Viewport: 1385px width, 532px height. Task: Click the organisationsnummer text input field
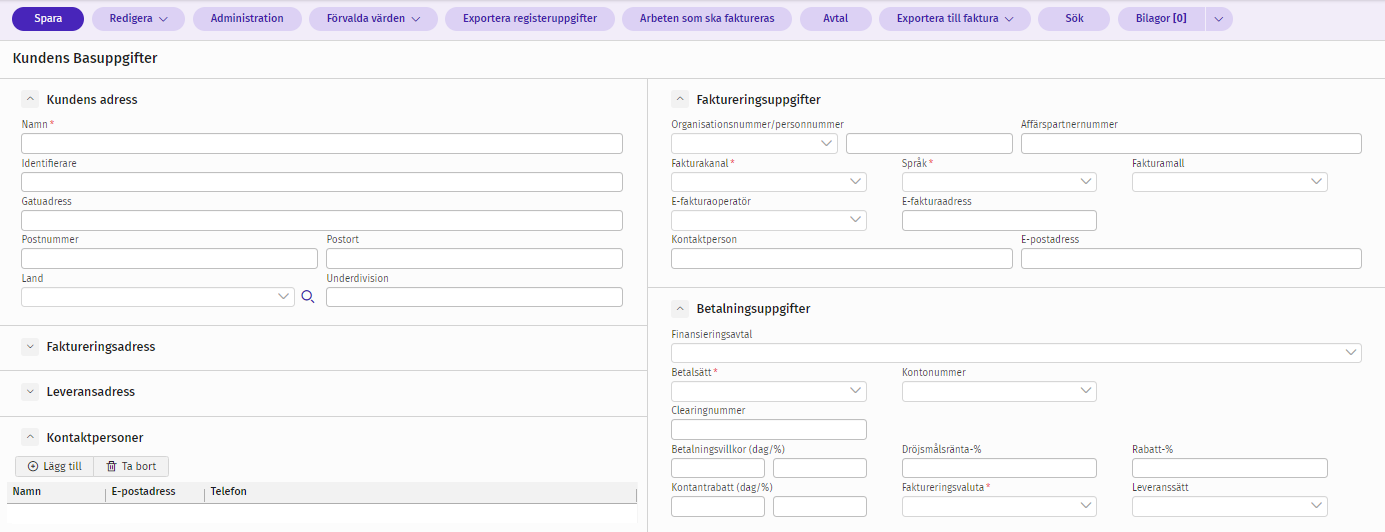click(x=929, y=143)
